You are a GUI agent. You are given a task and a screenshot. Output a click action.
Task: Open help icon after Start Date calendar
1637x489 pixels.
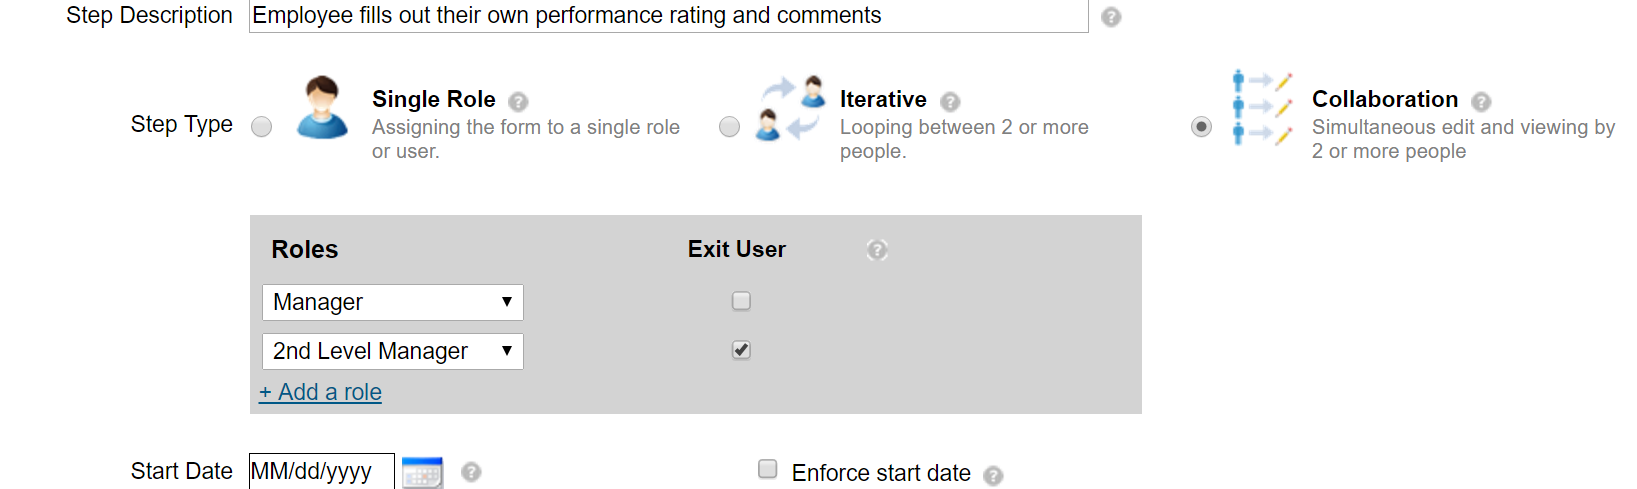(471, 472)
